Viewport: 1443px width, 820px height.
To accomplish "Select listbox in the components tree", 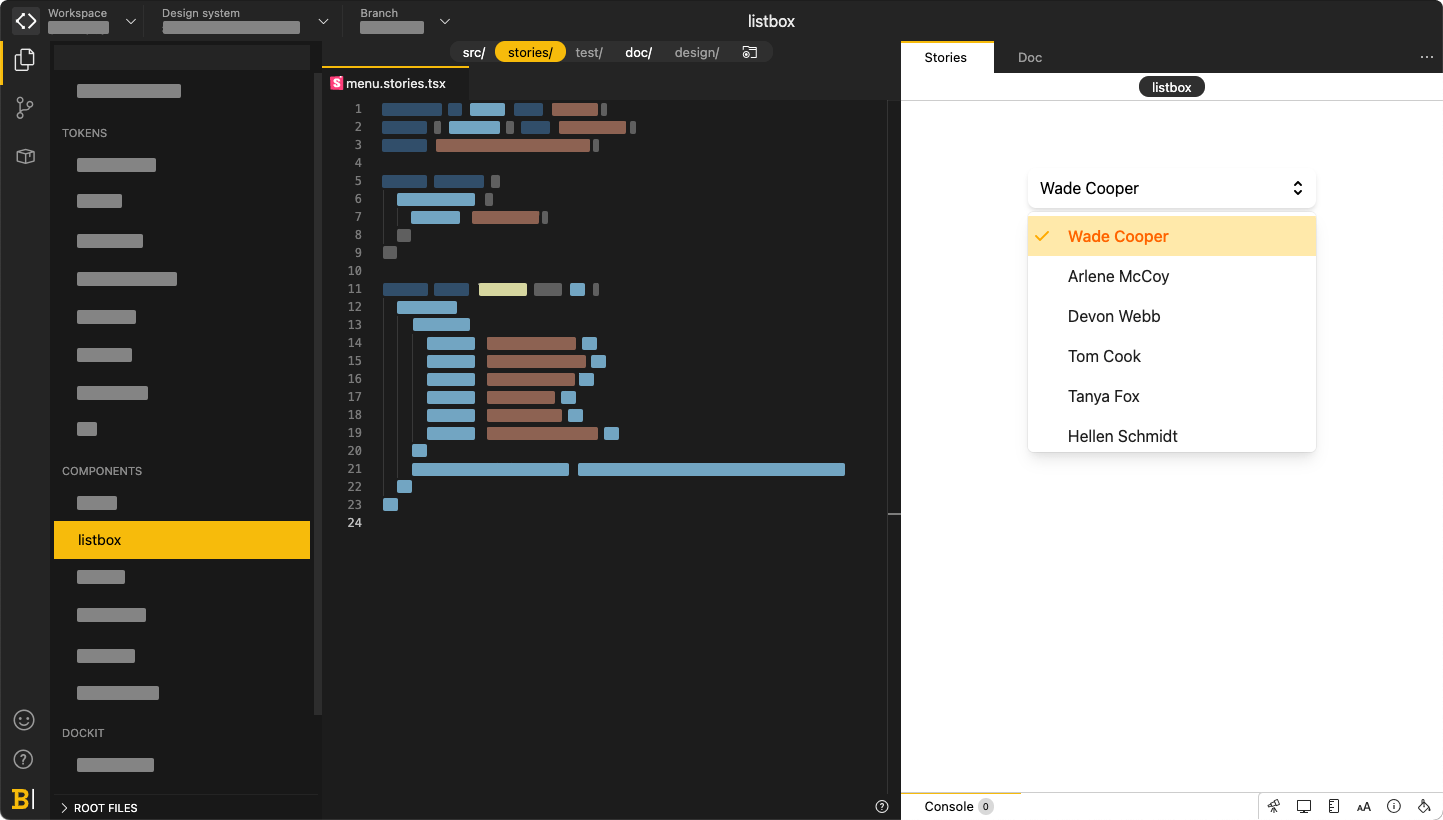I will tap(182, 540).
